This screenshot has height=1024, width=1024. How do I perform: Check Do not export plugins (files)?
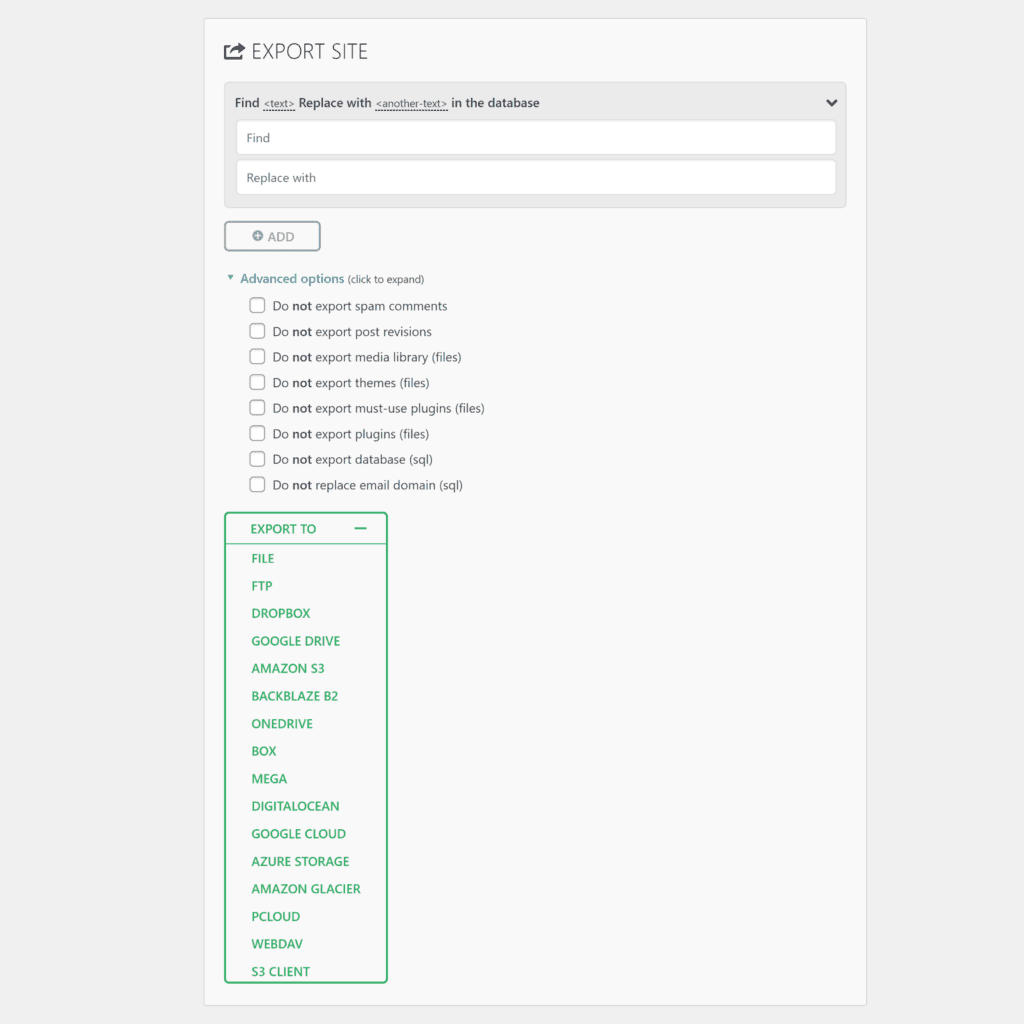pos(257,434)
